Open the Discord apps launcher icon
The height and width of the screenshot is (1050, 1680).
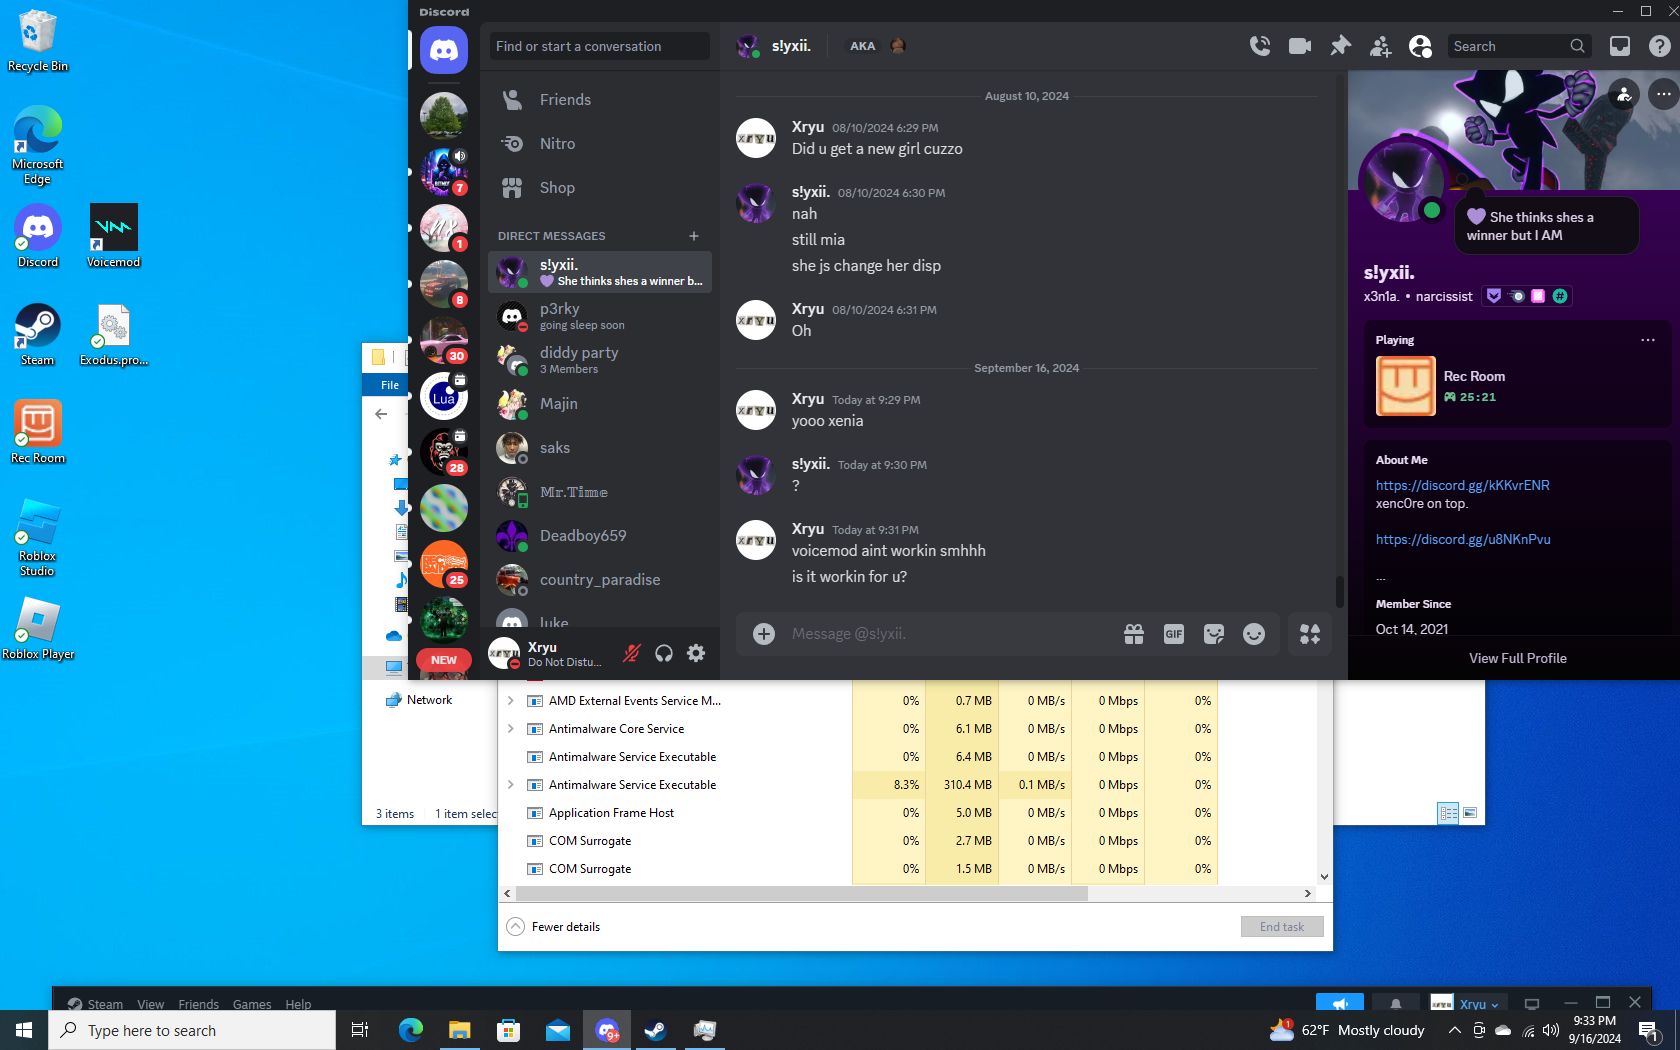[x=1310, y=634]
